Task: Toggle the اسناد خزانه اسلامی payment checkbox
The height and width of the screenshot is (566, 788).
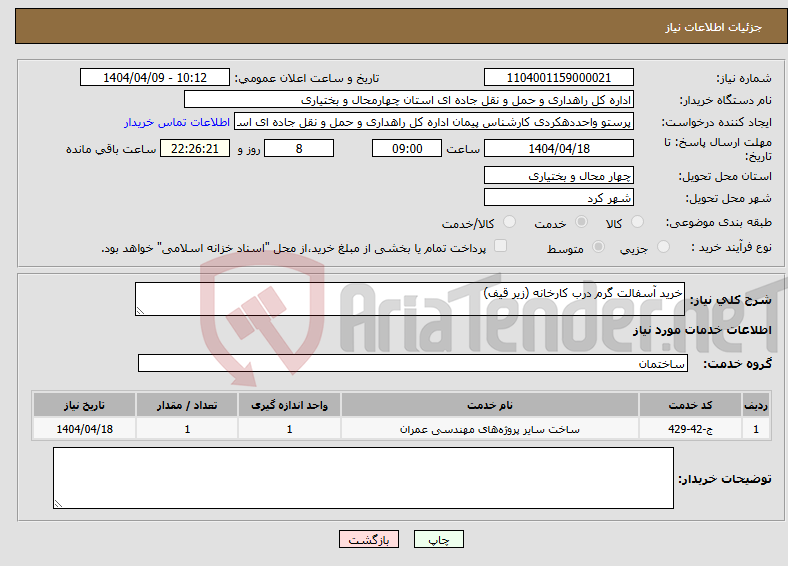Action: pyautogui.click(x=500, y=246)
